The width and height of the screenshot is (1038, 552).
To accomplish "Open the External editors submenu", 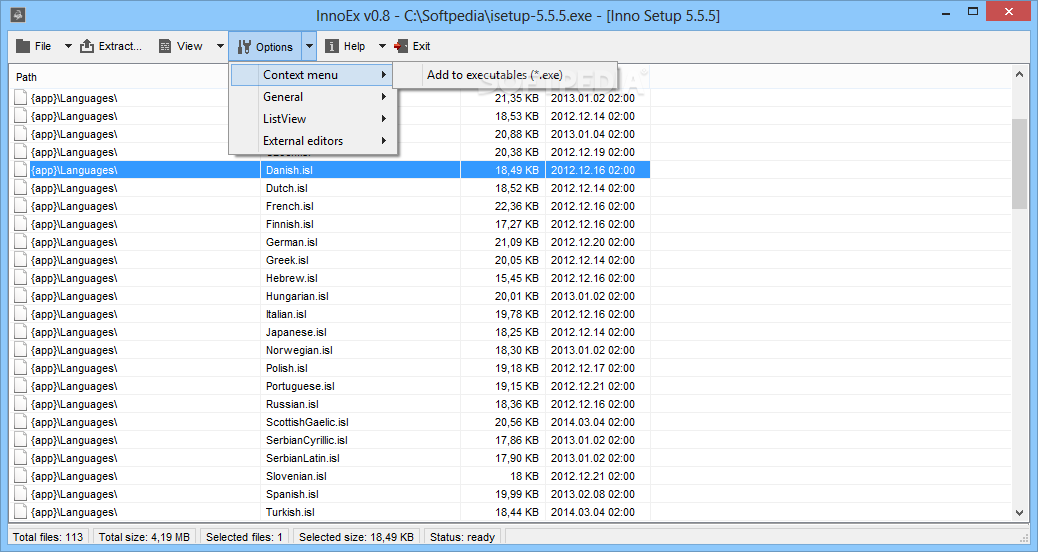I will [x=312, y=140].
